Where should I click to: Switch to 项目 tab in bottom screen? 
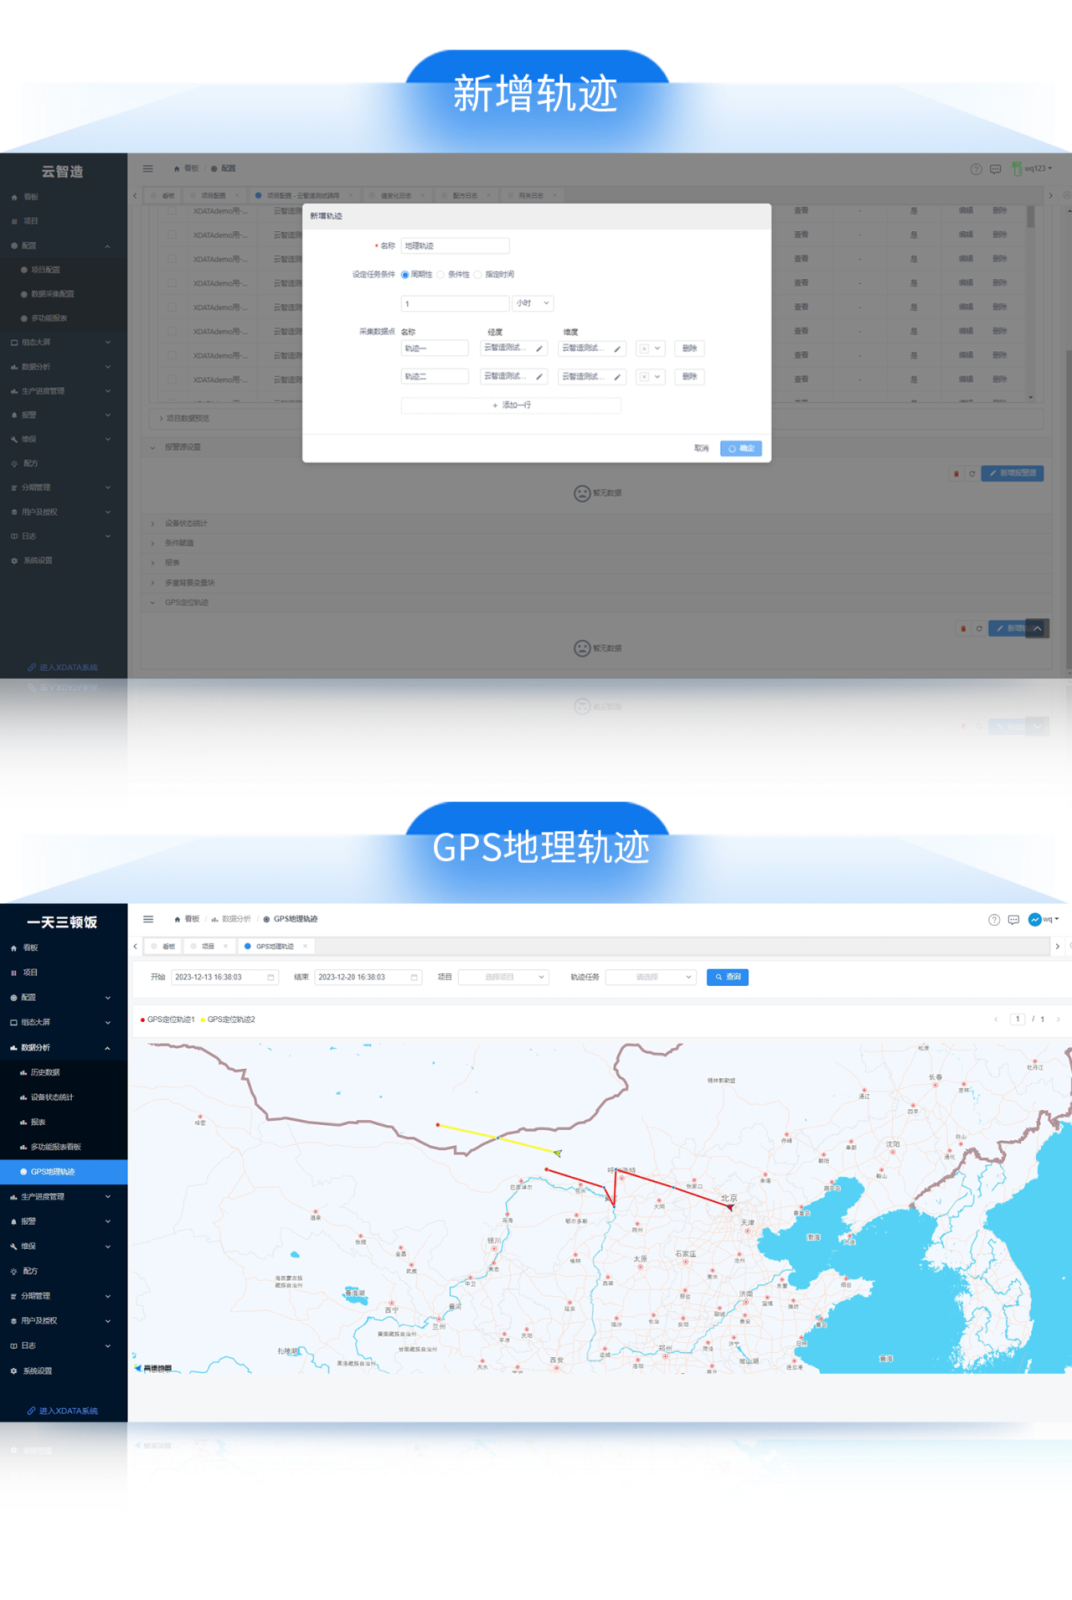tap(208, 946)
